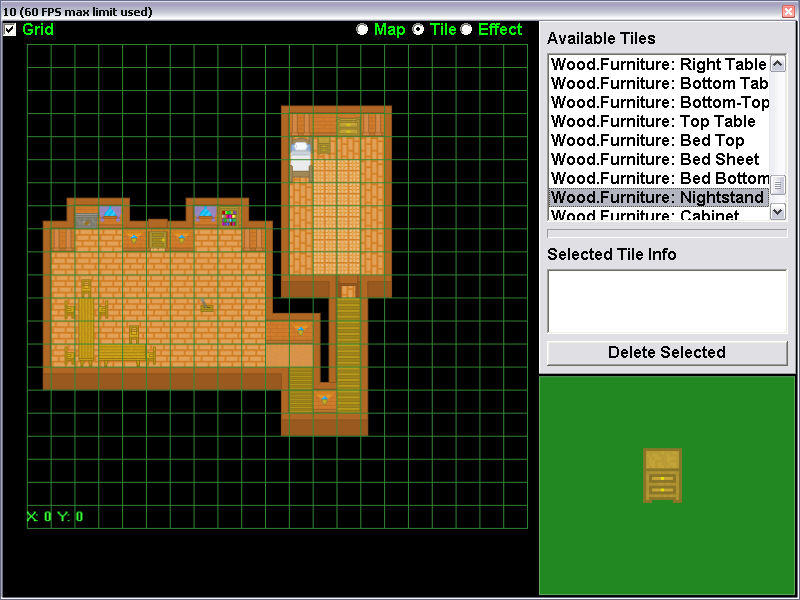Click the right curtain tile in the main room
Viewport: 800px width, 600px height.
(253, 239)
